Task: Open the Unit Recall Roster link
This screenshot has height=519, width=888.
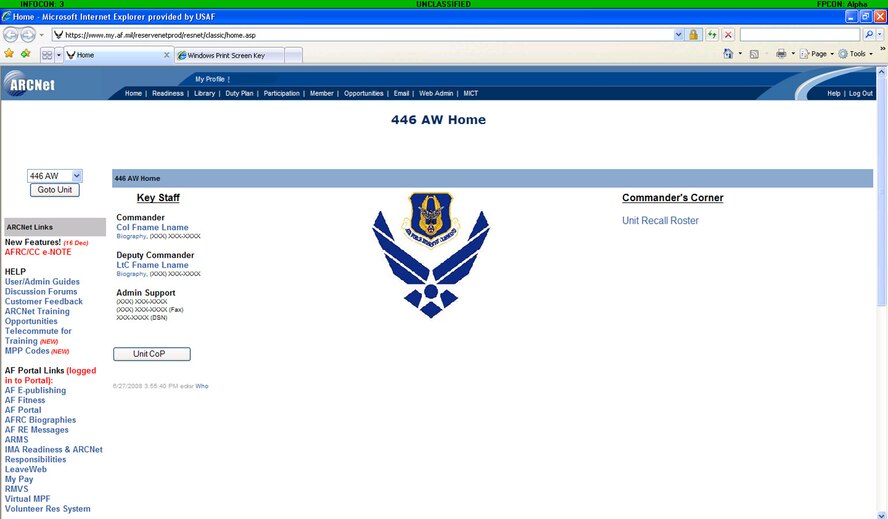Action: click(660, 221)
